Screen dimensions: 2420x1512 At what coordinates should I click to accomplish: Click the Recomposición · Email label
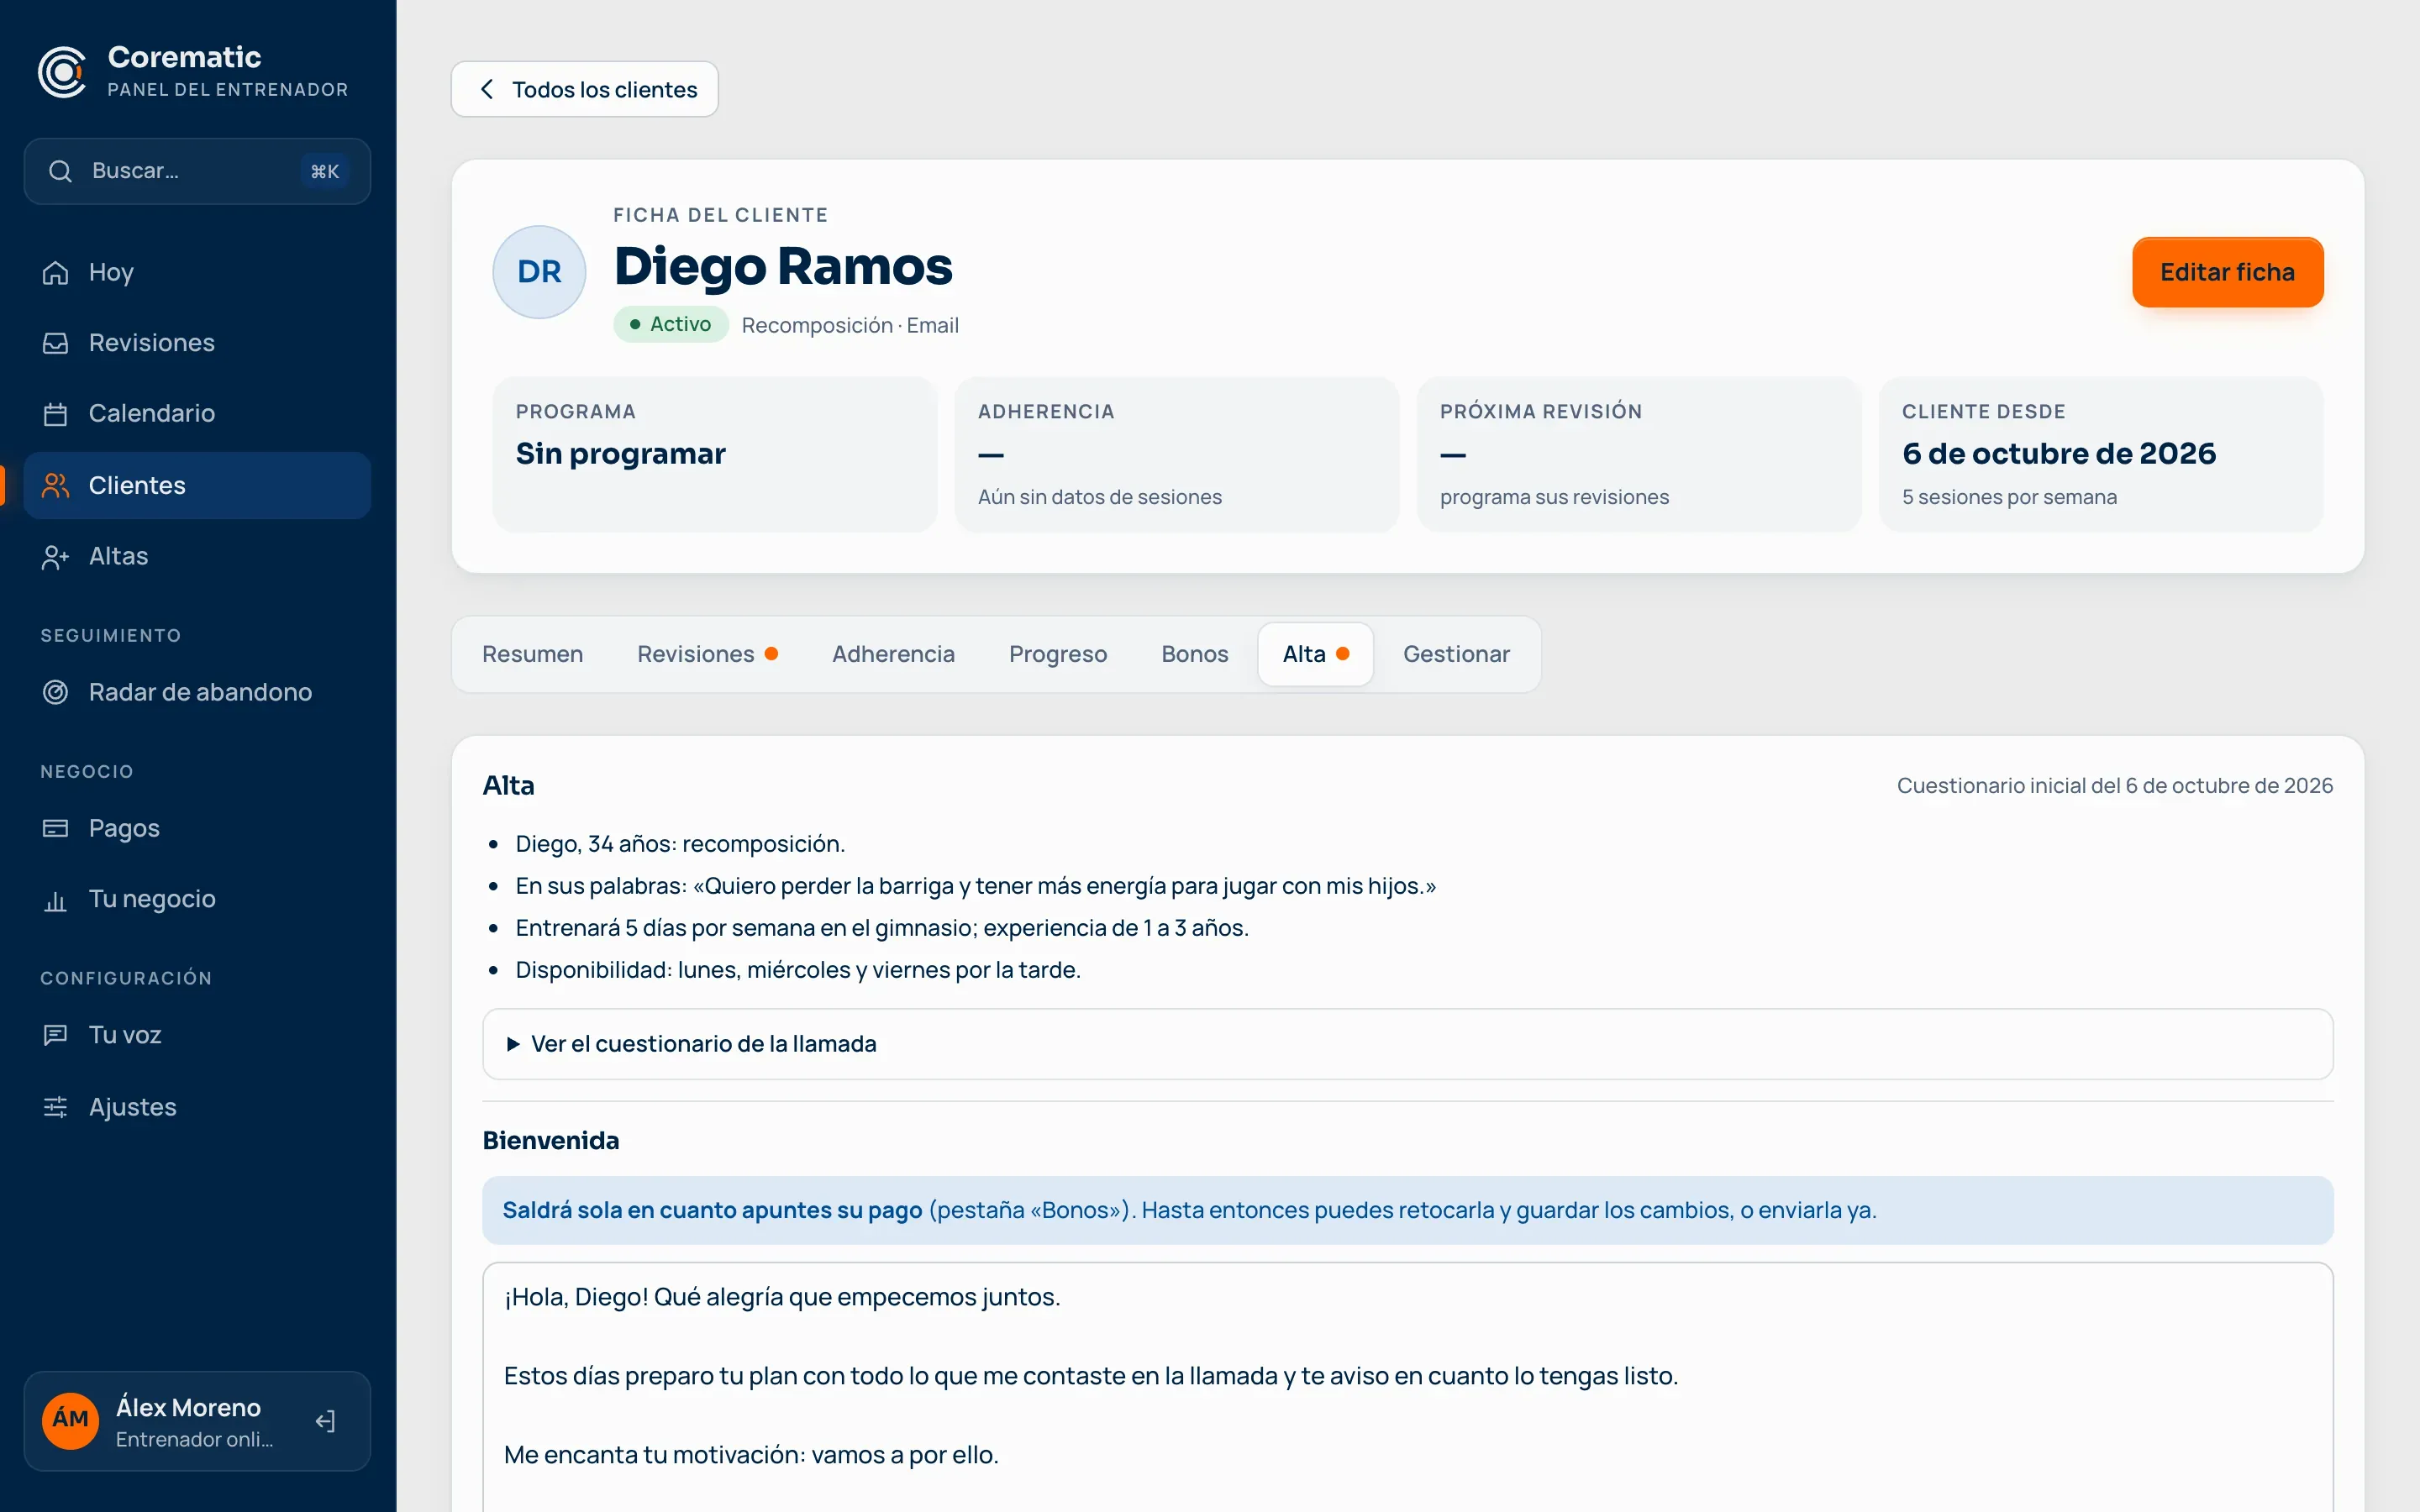pos(850,325)
